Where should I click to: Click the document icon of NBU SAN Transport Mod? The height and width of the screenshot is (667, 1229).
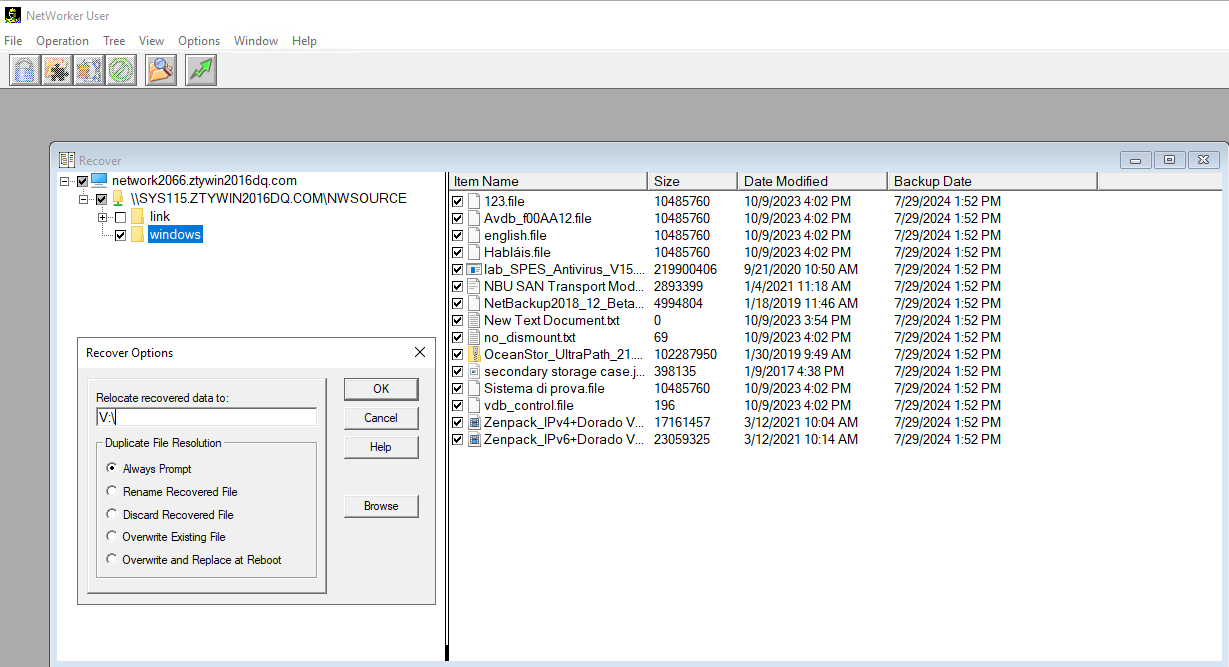pyautogui.click(x=474, y=286)
